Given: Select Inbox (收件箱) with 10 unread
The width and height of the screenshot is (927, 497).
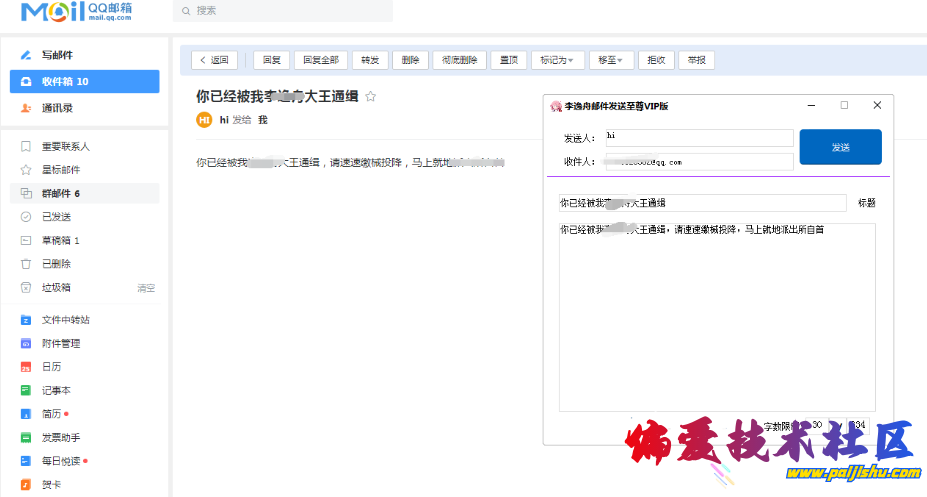Looking at the screenshot, I should [x=84, y=81].
